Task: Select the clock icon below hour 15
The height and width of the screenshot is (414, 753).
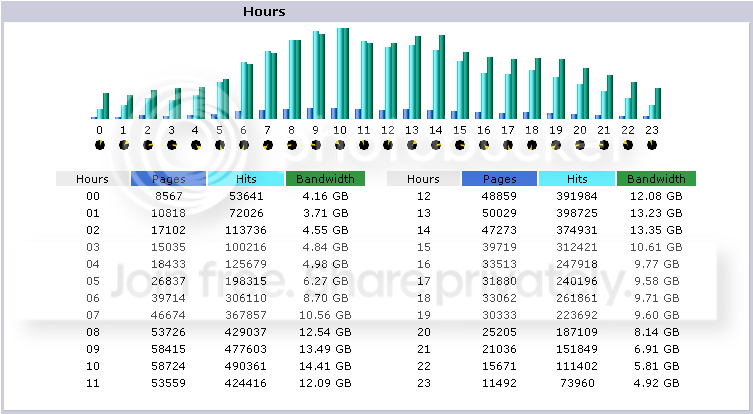Action: (x=460, y=145)
